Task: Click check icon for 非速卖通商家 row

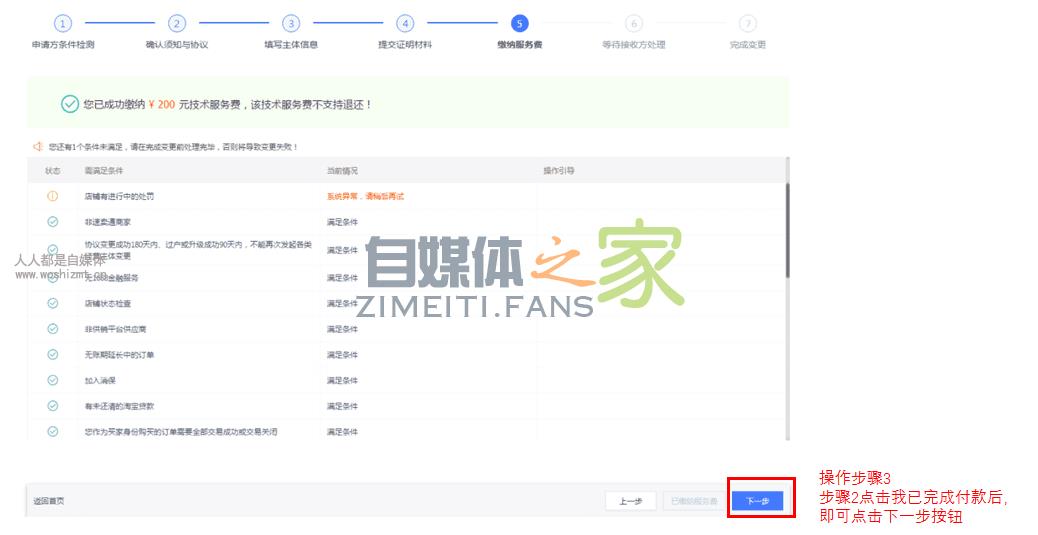Action: click(x=52, y=222)
